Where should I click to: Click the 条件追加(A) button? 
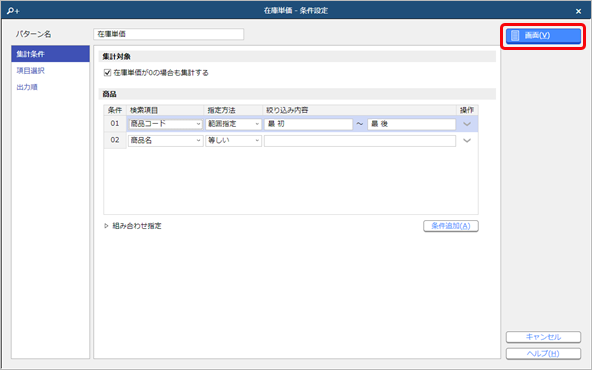451,226
